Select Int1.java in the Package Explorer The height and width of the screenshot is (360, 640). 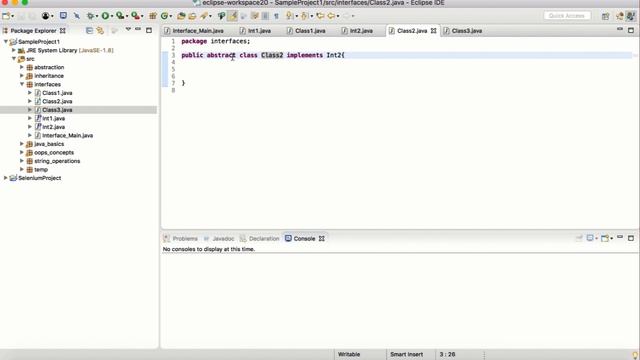pos(53,118)
